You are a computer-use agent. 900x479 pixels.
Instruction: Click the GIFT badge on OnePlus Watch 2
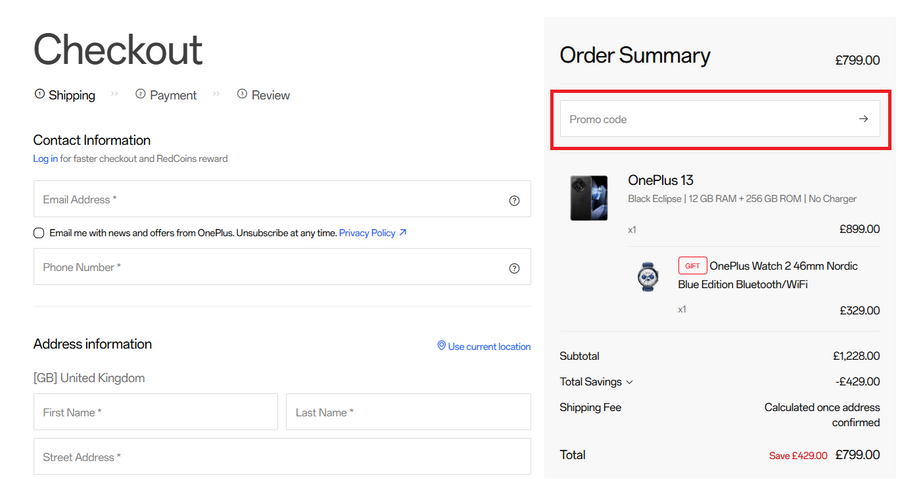[692, 266]
